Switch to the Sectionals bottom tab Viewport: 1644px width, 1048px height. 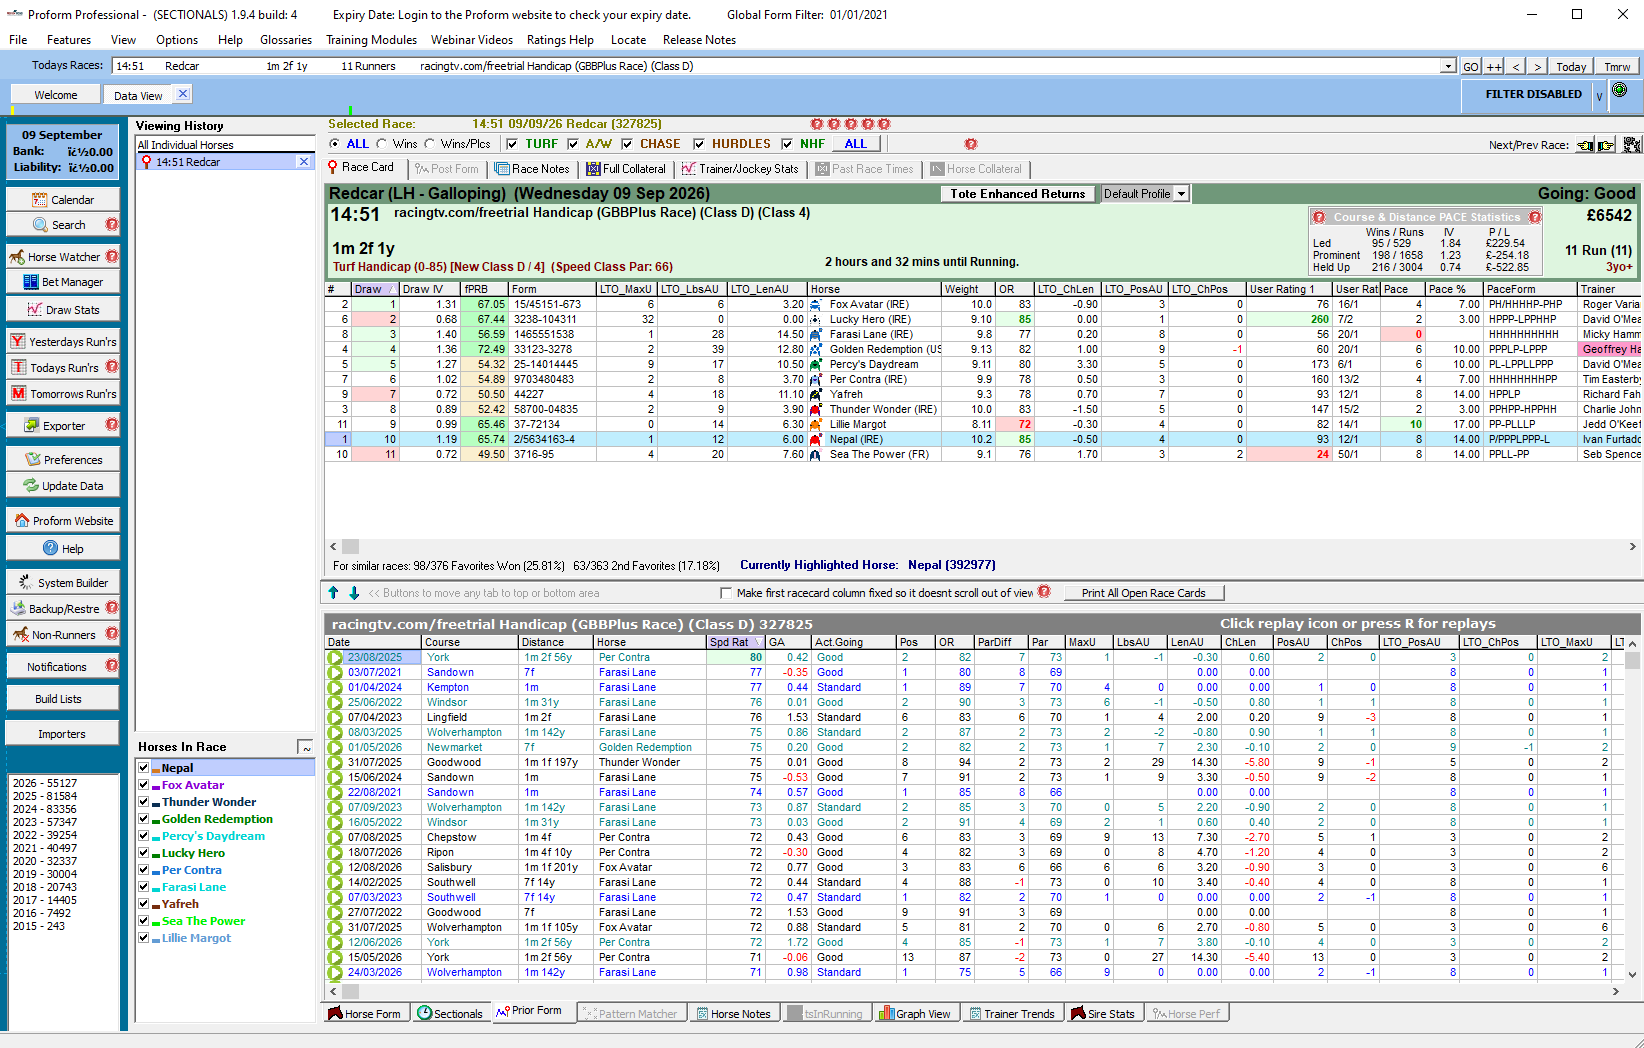pyautogui.click(x=450, y=1014)
